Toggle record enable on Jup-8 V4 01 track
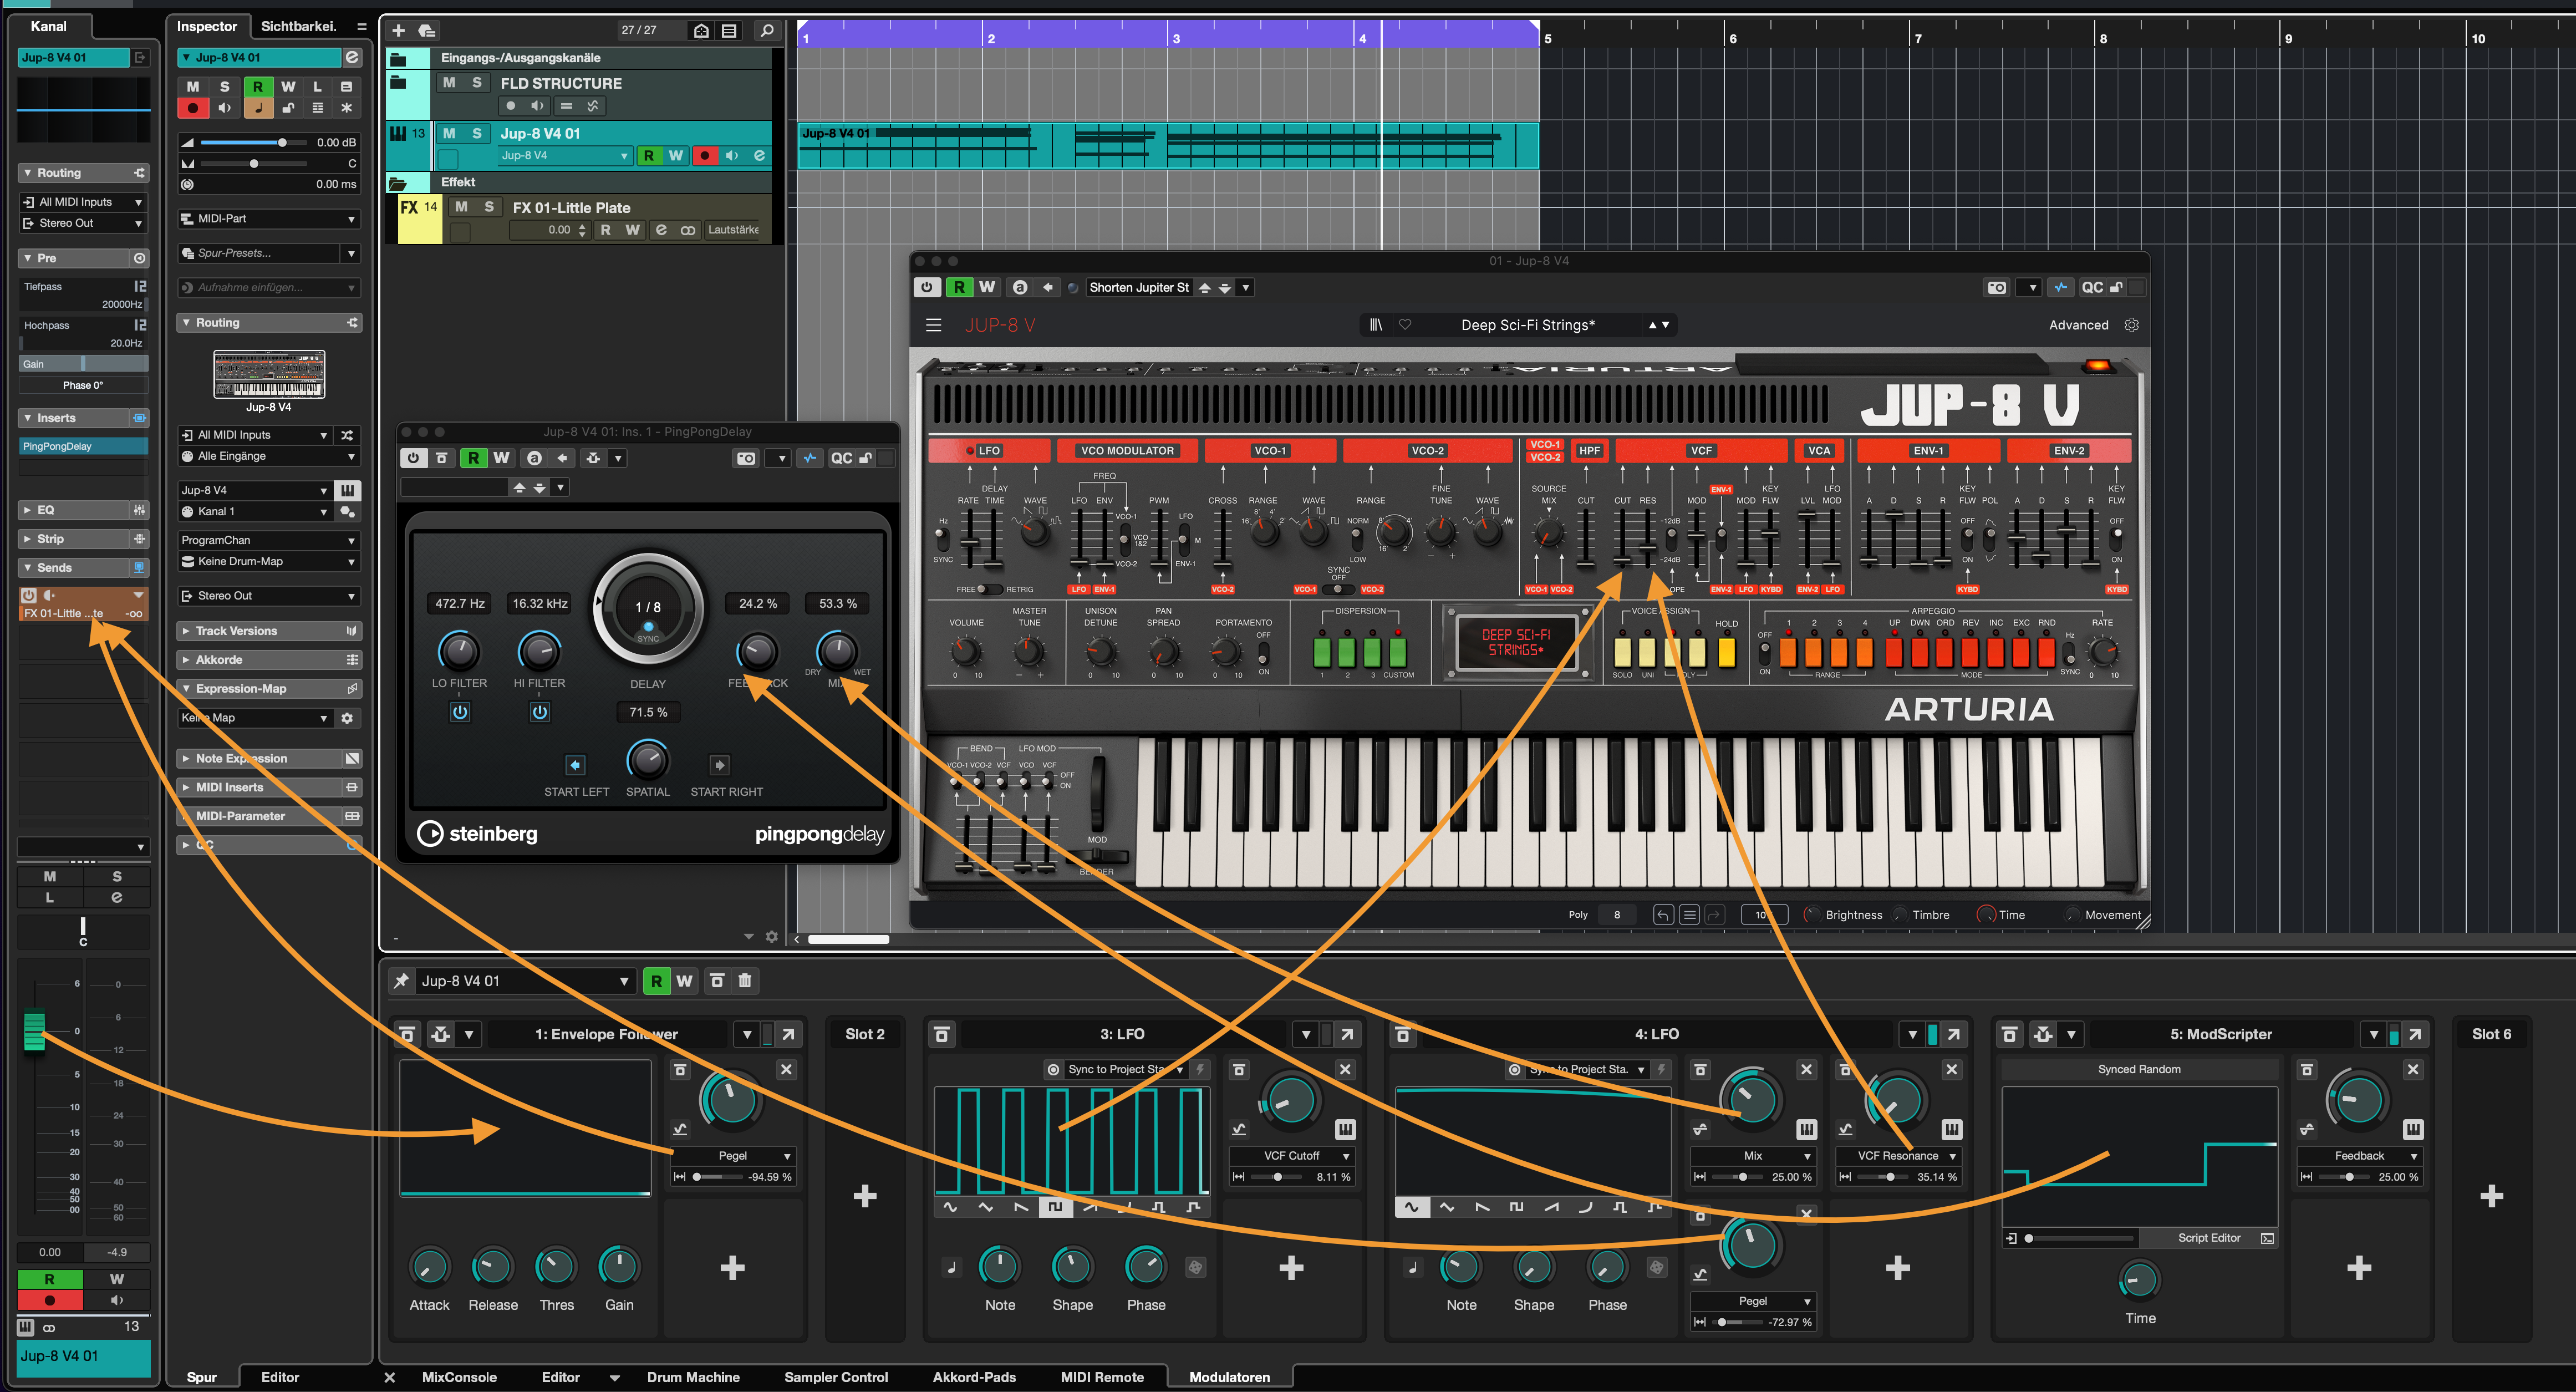This screenshot has width=2576, height=1392. 705,156
